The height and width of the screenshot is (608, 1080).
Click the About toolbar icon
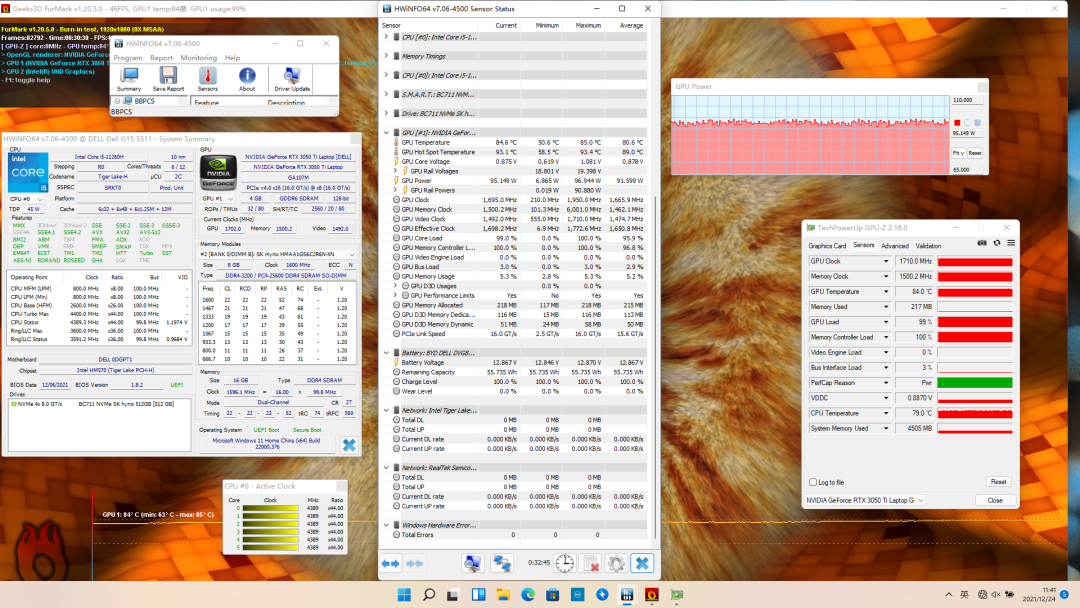247,79
